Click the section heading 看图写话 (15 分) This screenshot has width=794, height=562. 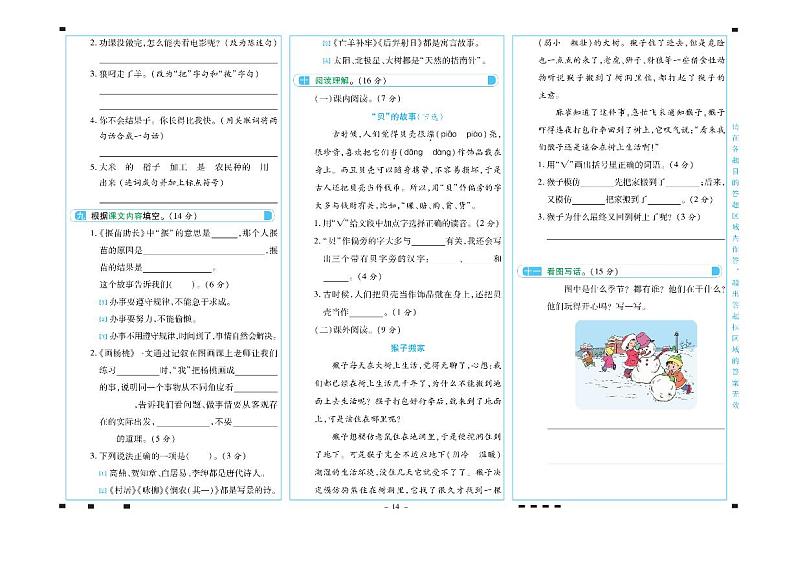point(582,272)
